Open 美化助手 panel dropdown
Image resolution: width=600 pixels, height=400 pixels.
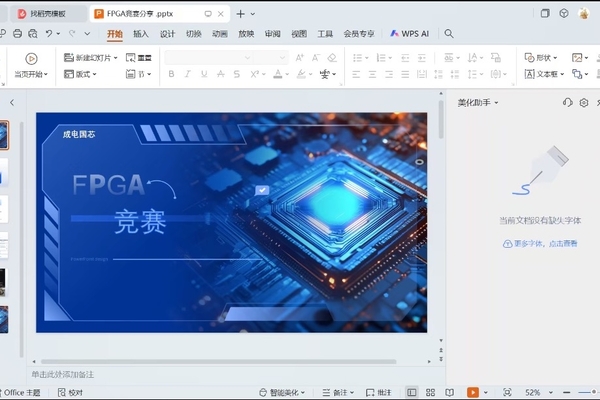[497, 102]
